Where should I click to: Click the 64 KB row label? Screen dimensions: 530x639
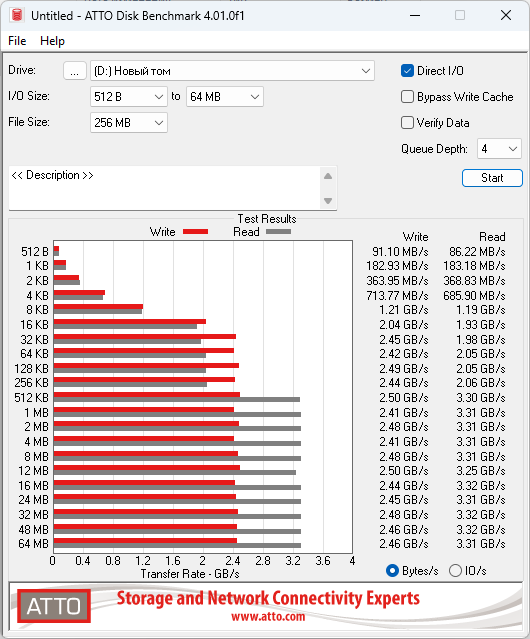point(34,354)
